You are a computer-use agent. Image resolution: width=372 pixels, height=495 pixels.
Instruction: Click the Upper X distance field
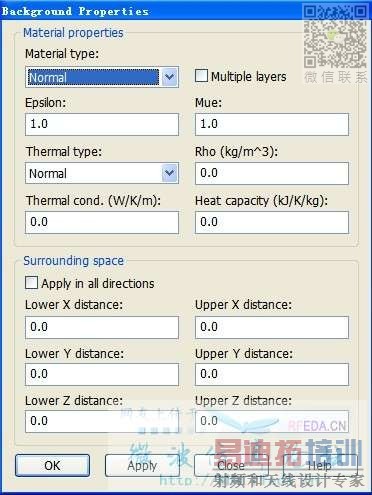tap(272, 327)
